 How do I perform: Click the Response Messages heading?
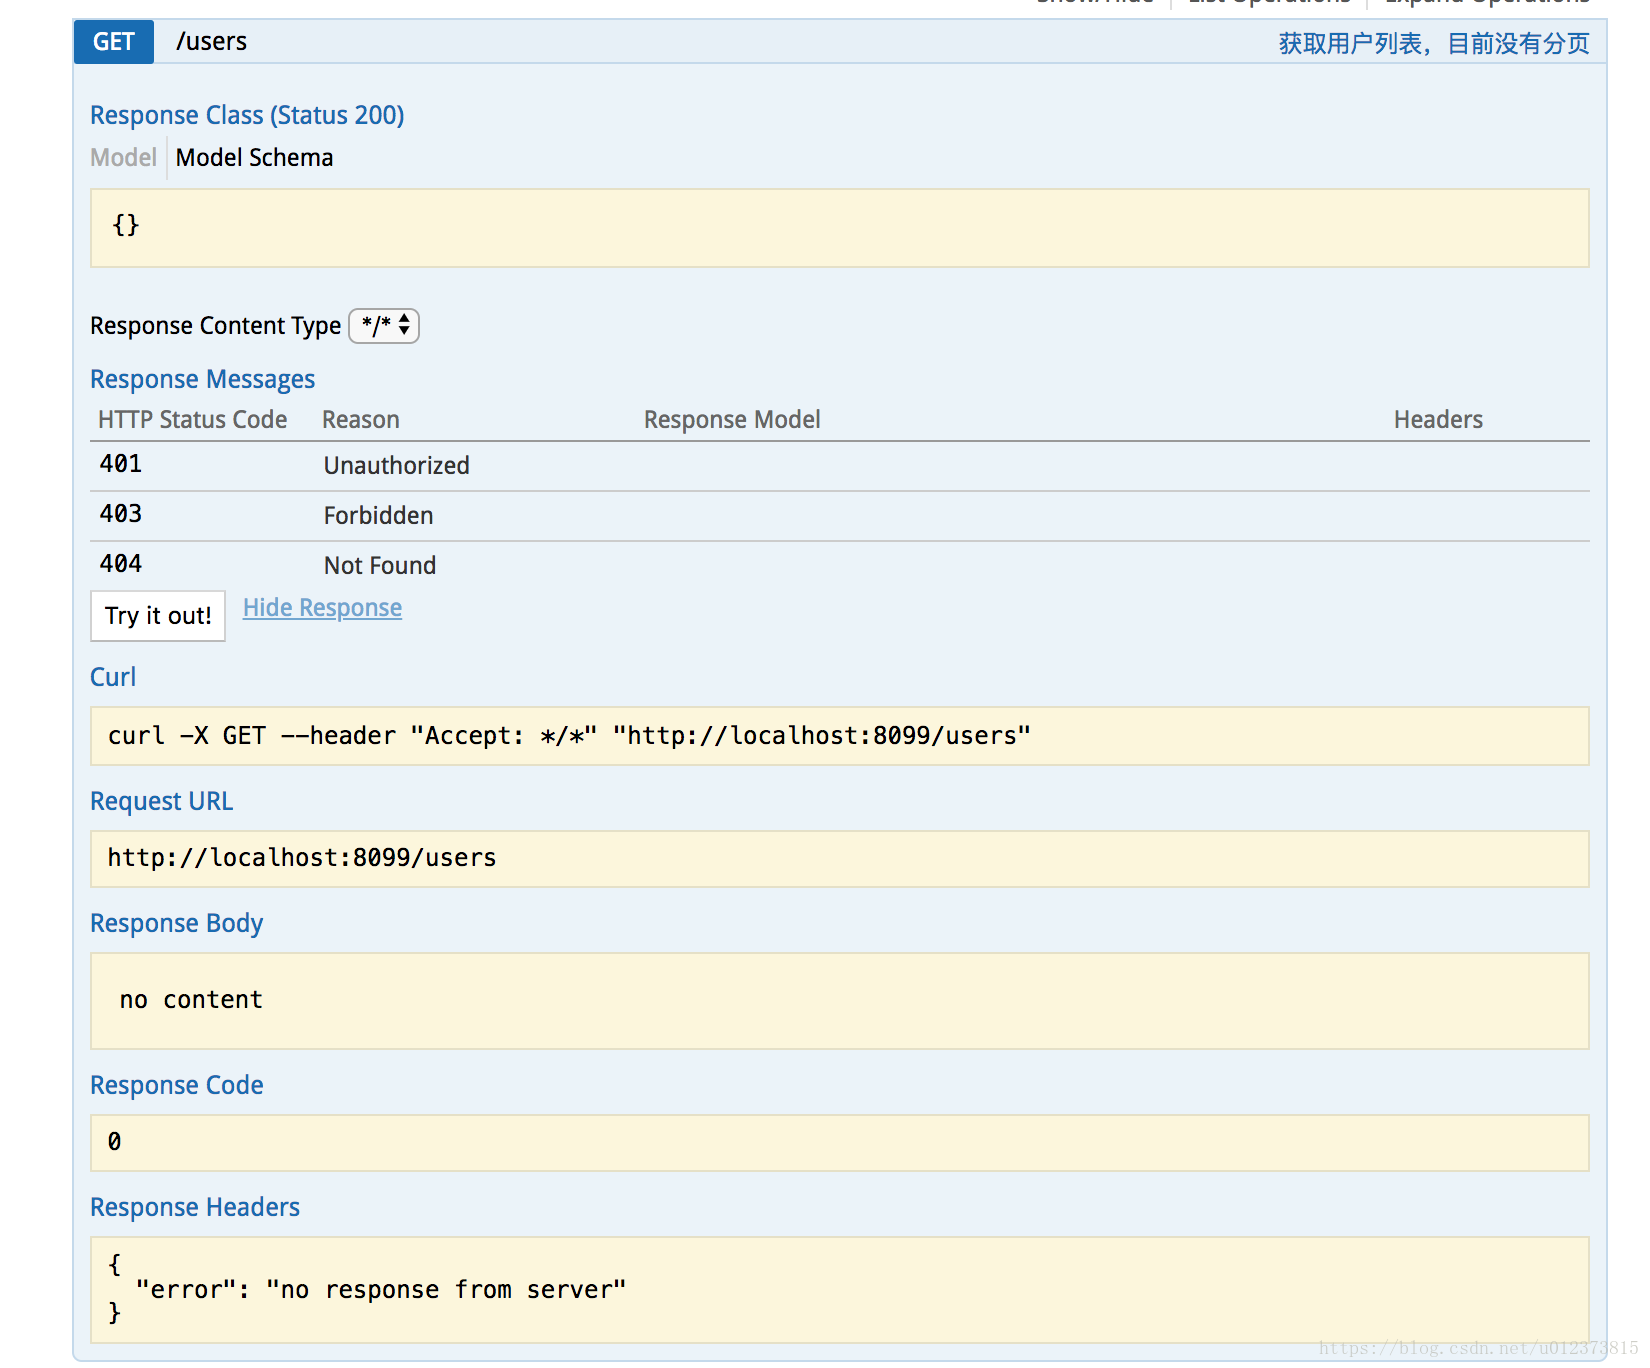coord(202,380)
